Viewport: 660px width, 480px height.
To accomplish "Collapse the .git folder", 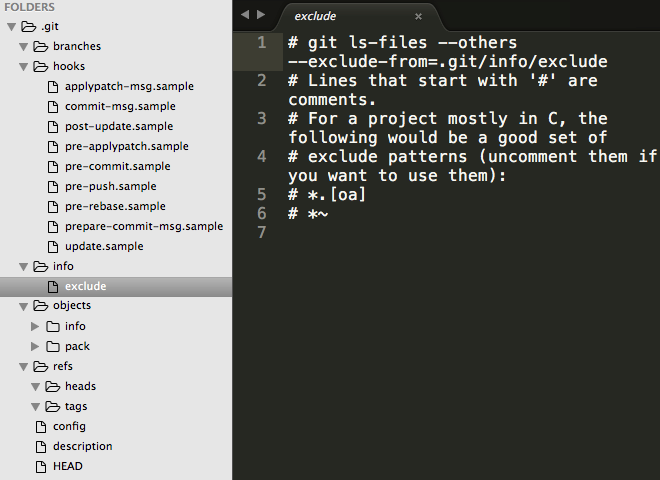I will 11,27.
